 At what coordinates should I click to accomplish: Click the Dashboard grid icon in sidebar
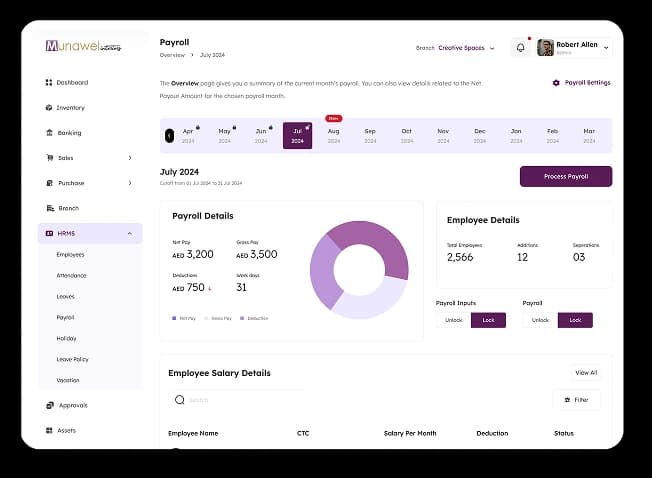click(x=49, y=82)
